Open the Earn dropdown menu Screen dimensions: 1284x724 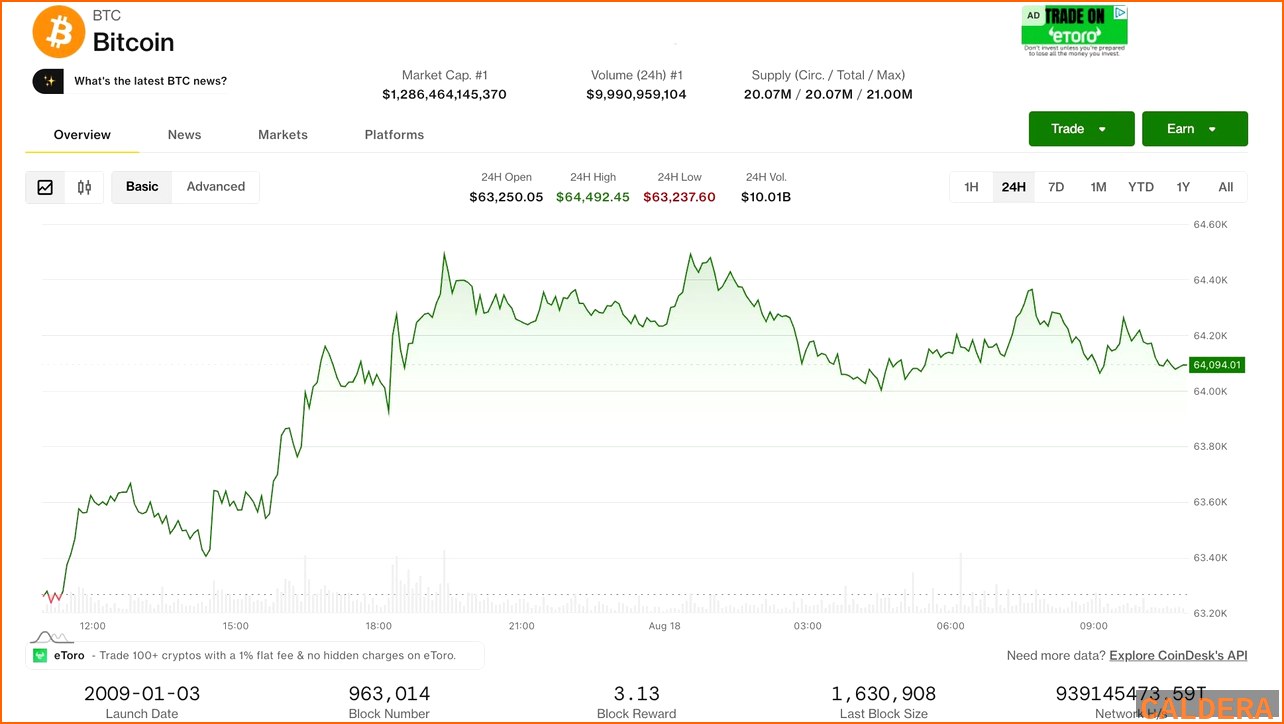(x=1194, y=129)
